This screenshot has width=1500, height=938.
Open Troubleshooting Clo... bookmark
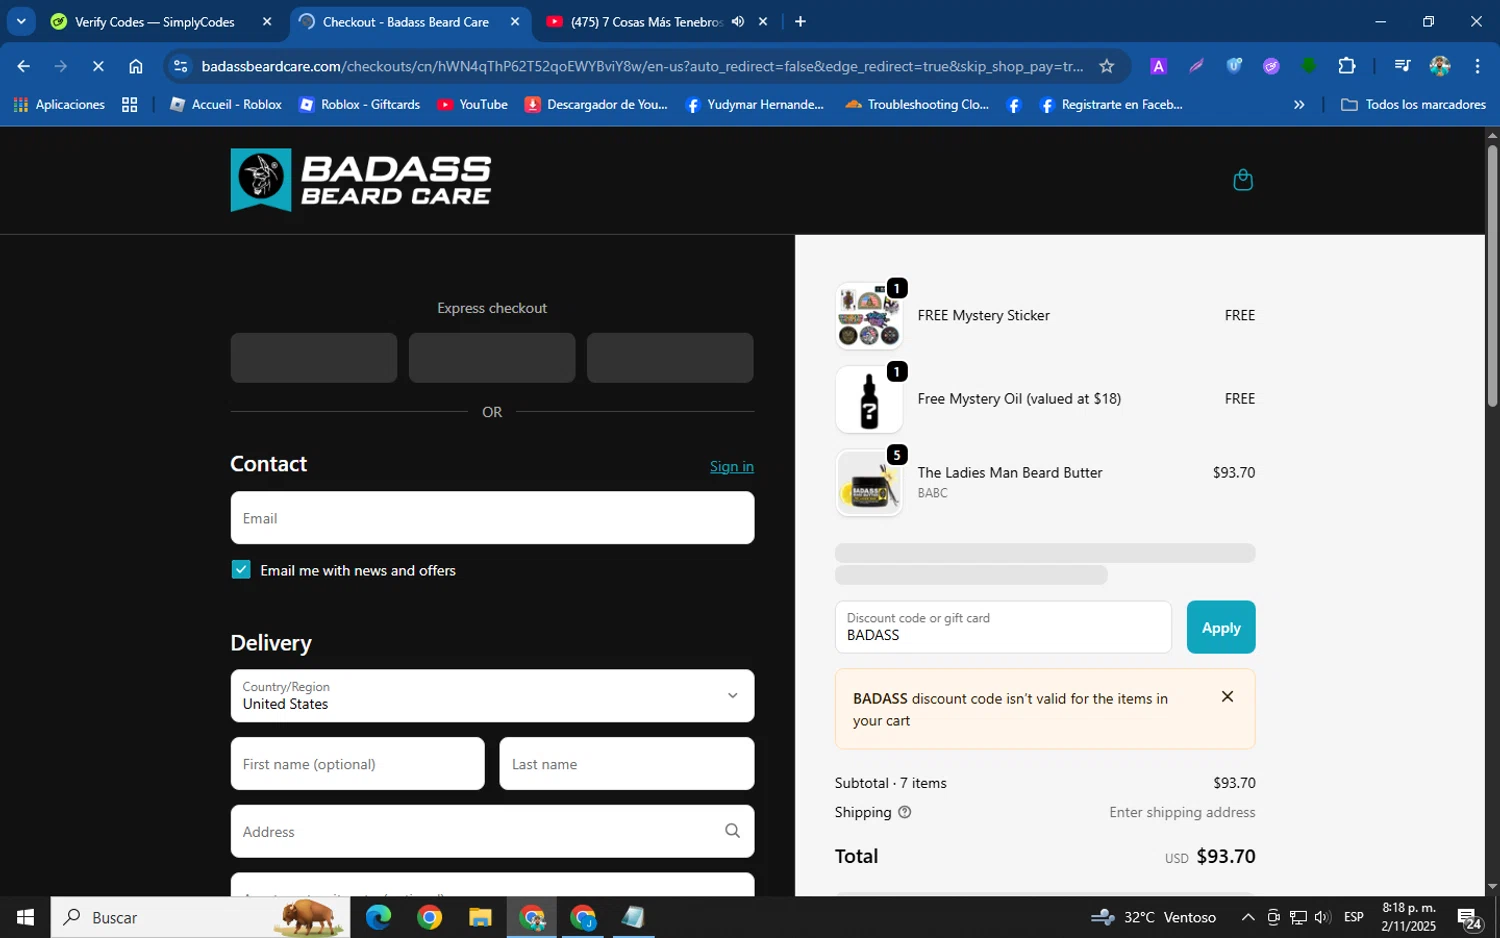coord(917,104)
